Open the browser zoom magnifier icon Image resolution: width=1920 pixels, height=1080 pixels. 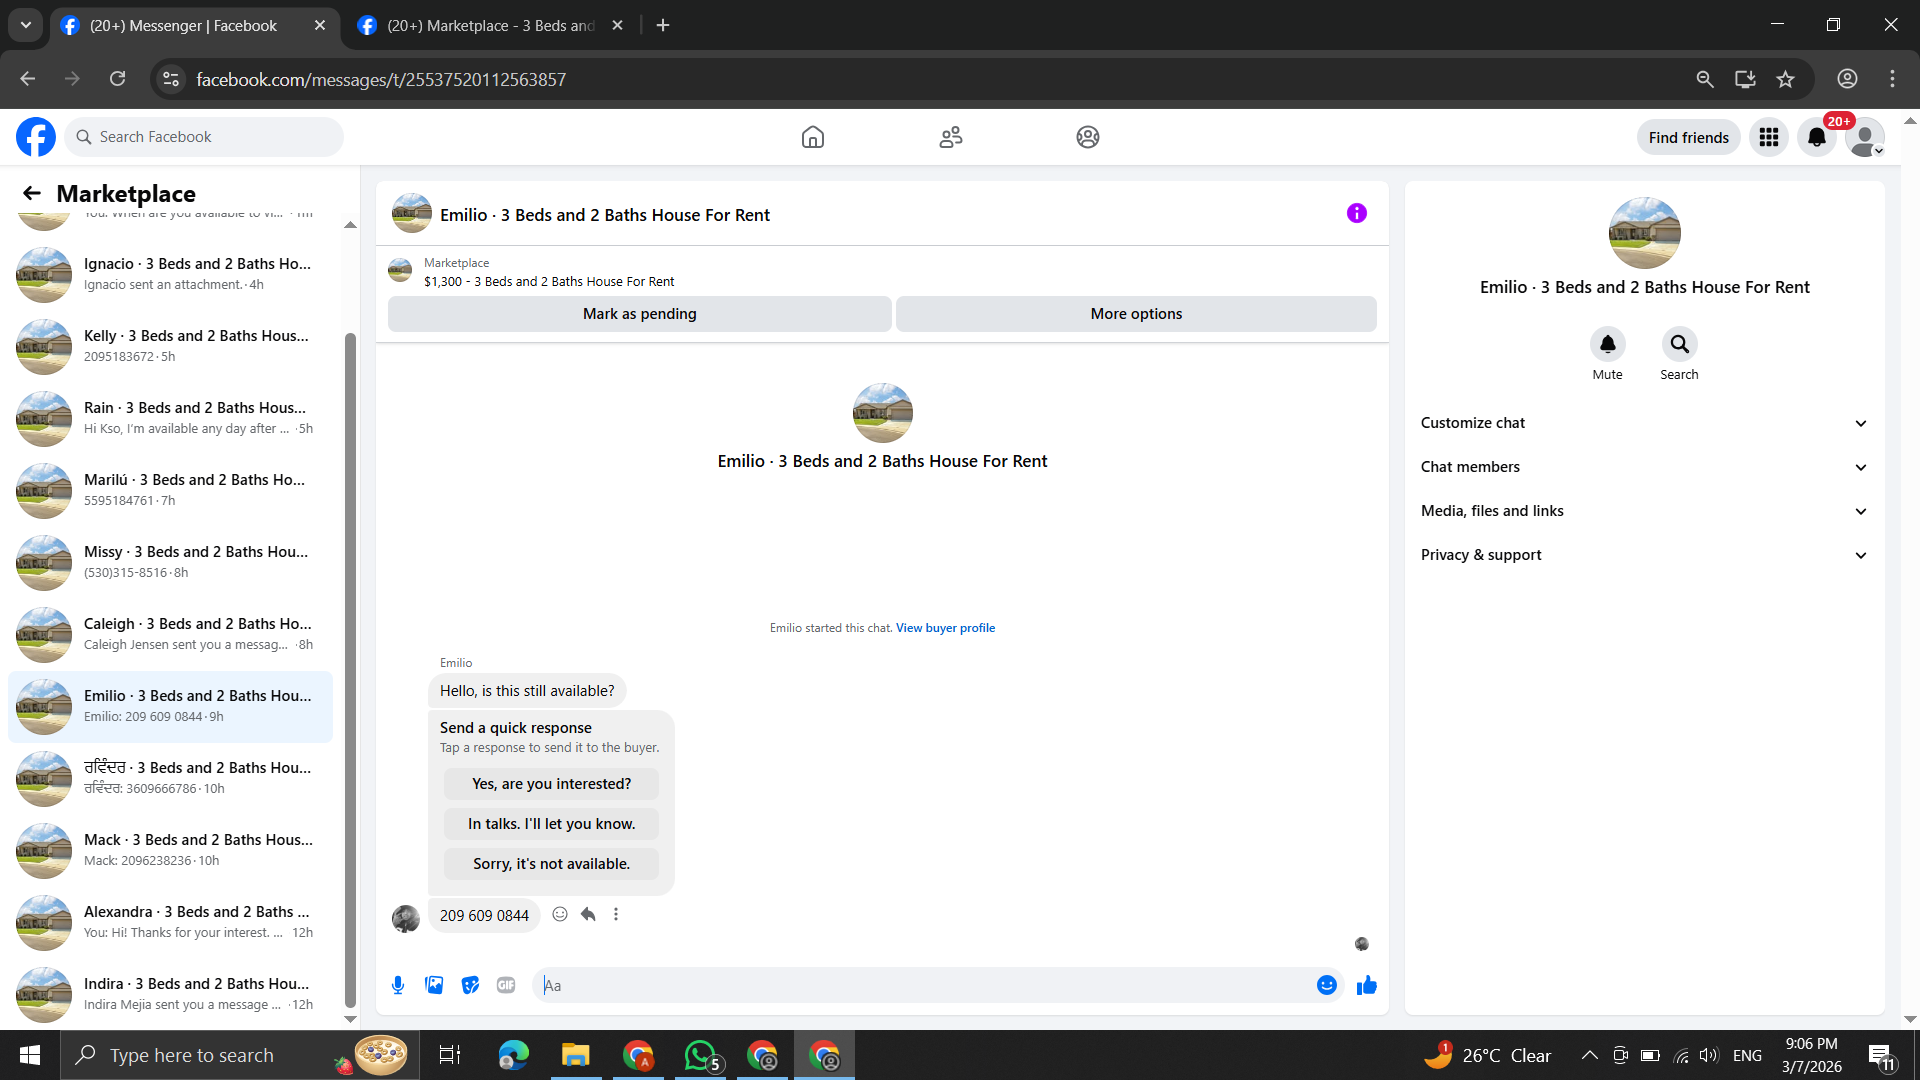(x=1705, y=79)
